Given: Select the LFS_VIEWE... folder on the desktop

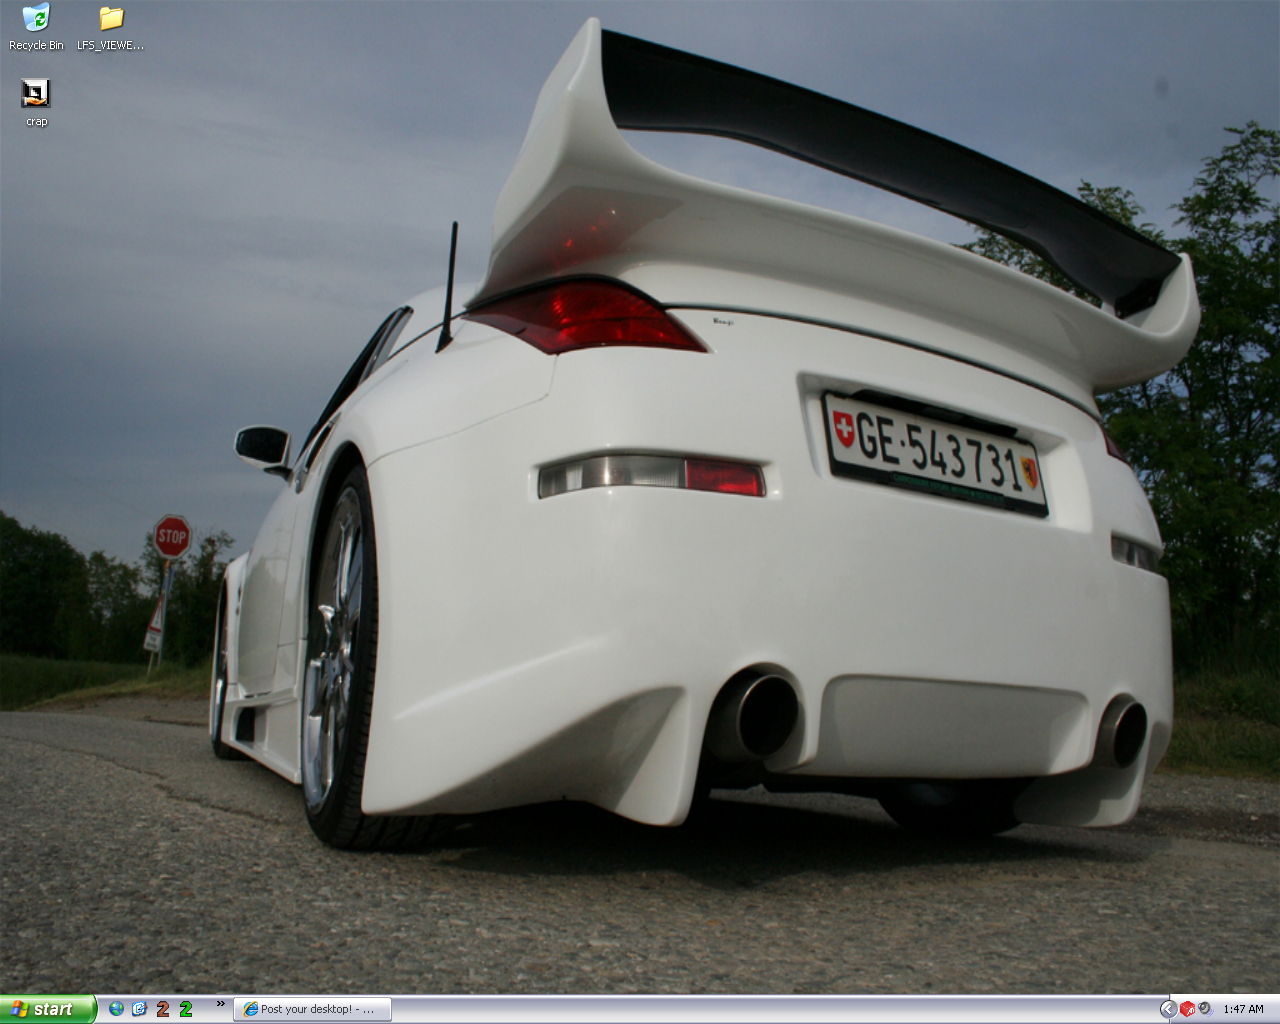Looking at the screenshot, I should [111, 27].
